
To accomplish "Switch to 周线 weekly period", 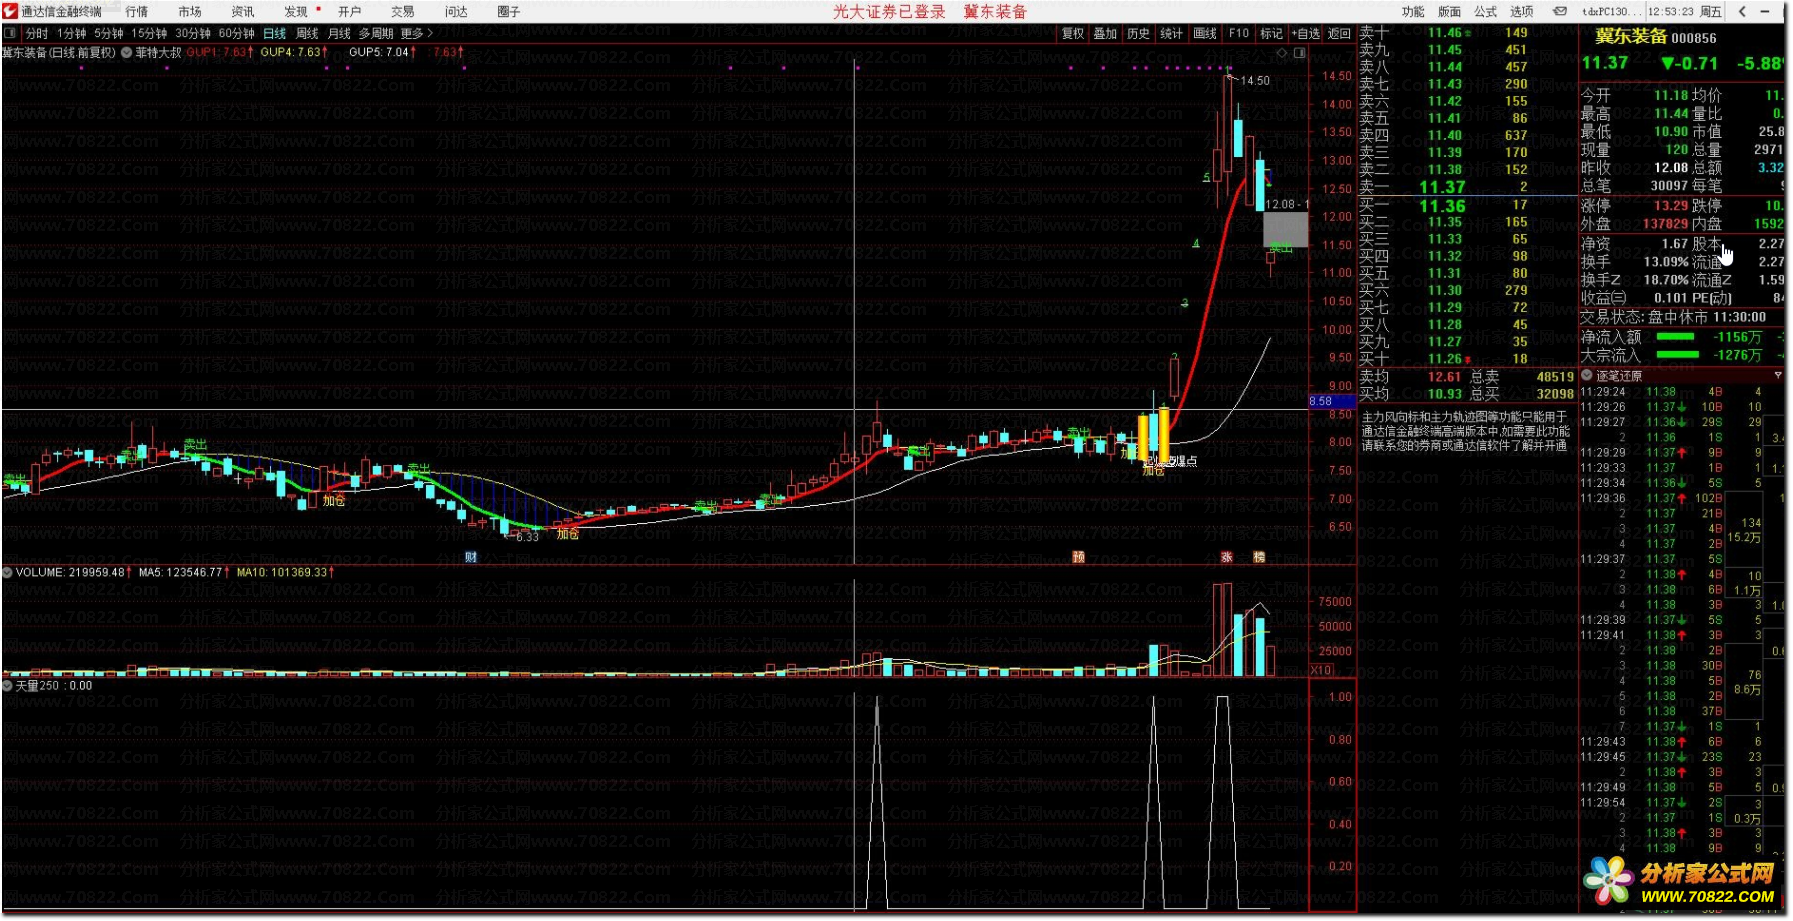I will [x=307, y=34].
